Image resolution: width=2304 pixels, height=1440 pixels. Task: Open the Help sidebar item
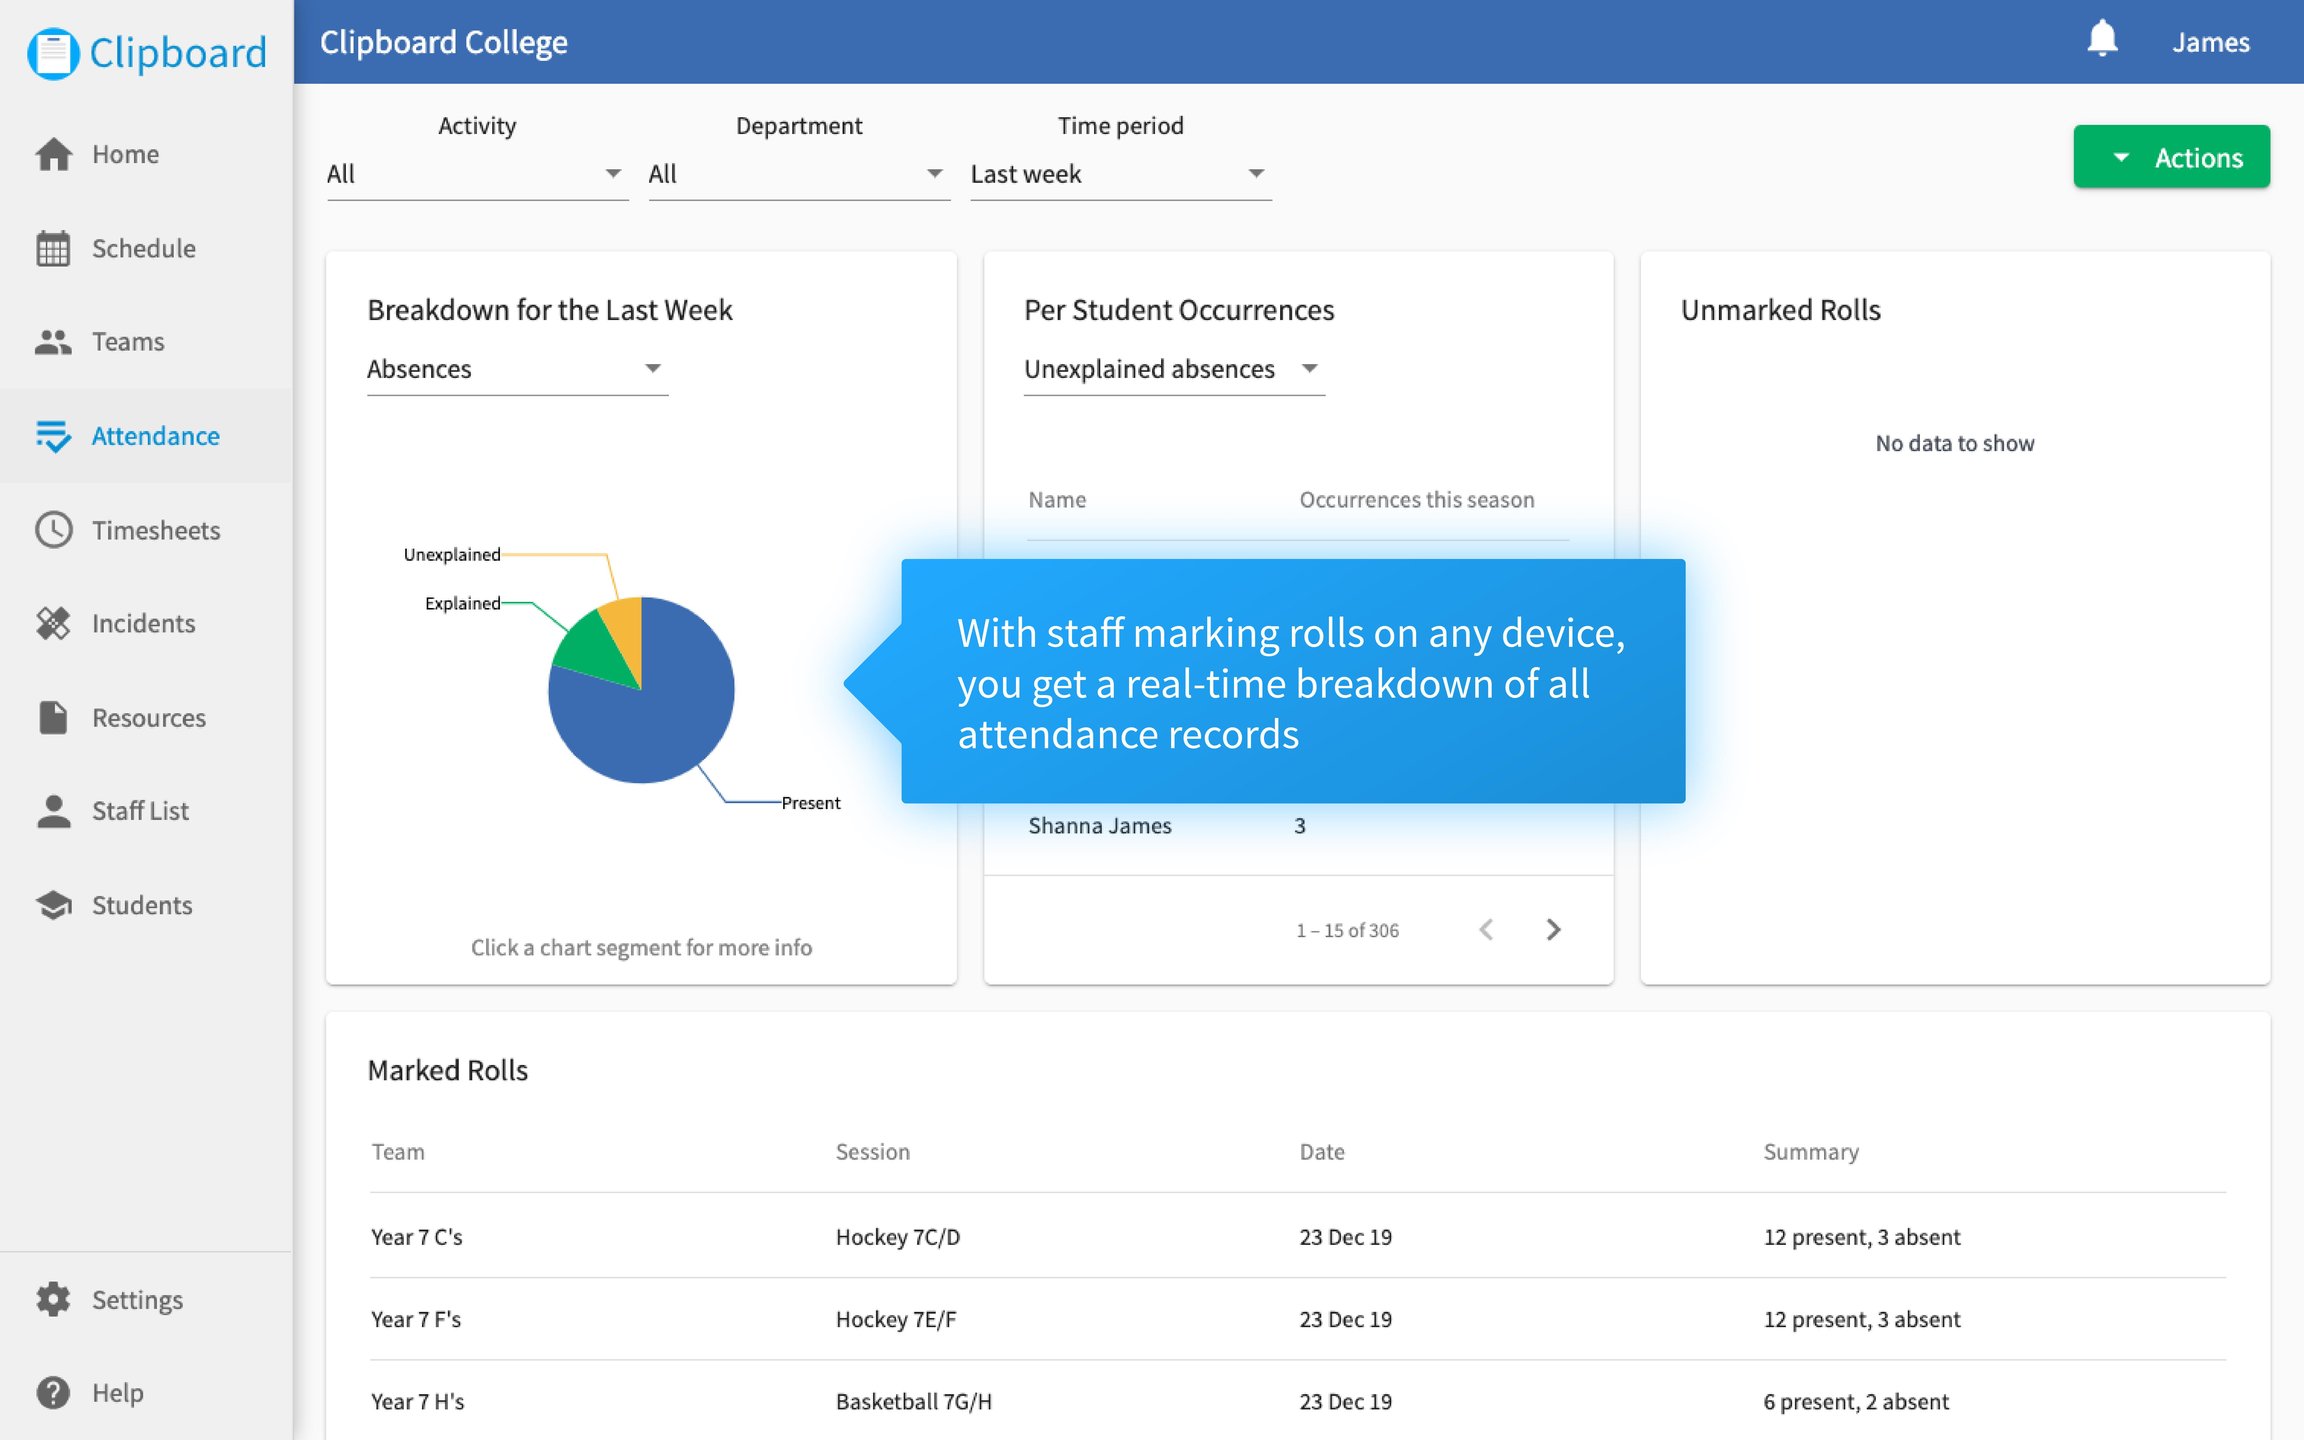(x=117, y=1393)
